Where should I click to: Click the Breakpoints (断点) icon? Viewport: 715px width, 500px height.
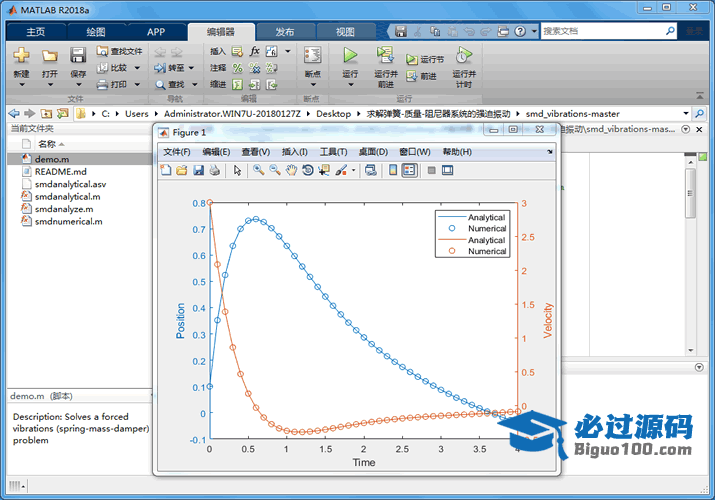(x=312, y=56)
